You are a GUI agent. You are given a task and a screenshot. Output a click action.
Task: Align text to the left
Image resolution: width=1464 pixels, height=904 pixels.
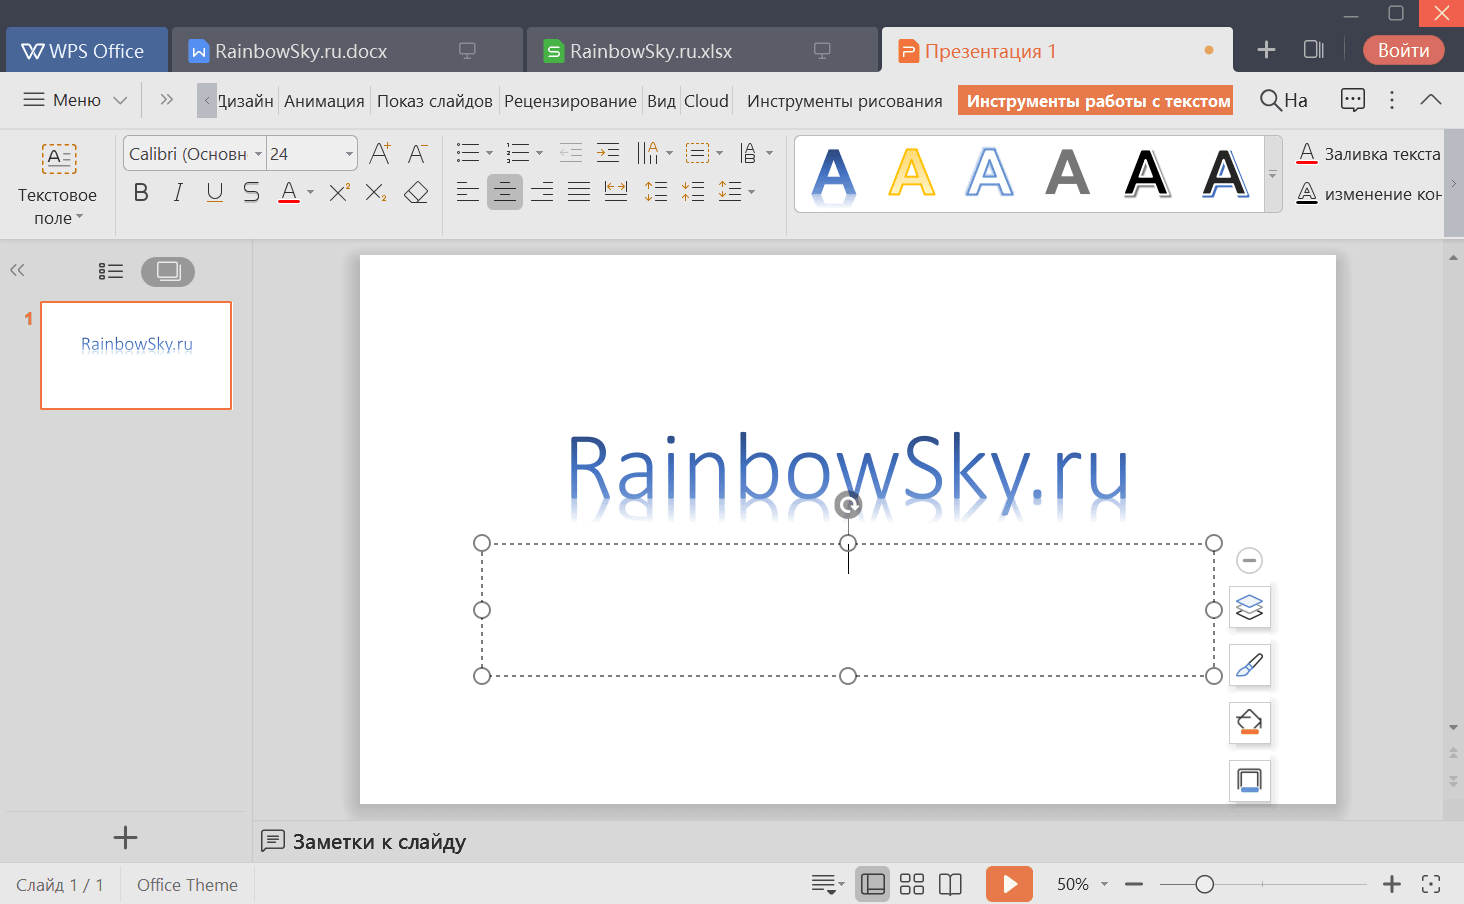click(x=468, y=192)
